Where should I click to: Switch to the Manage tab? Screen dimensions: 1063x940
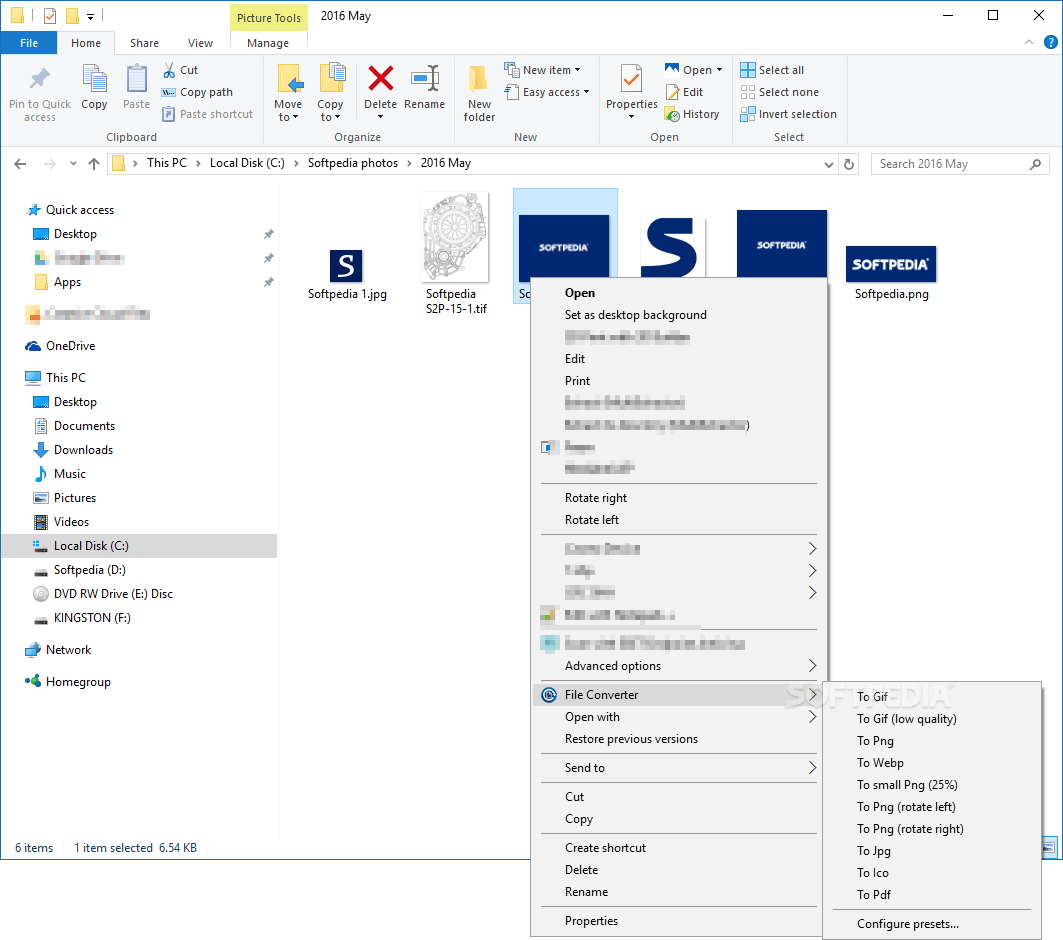coord(268,43)
